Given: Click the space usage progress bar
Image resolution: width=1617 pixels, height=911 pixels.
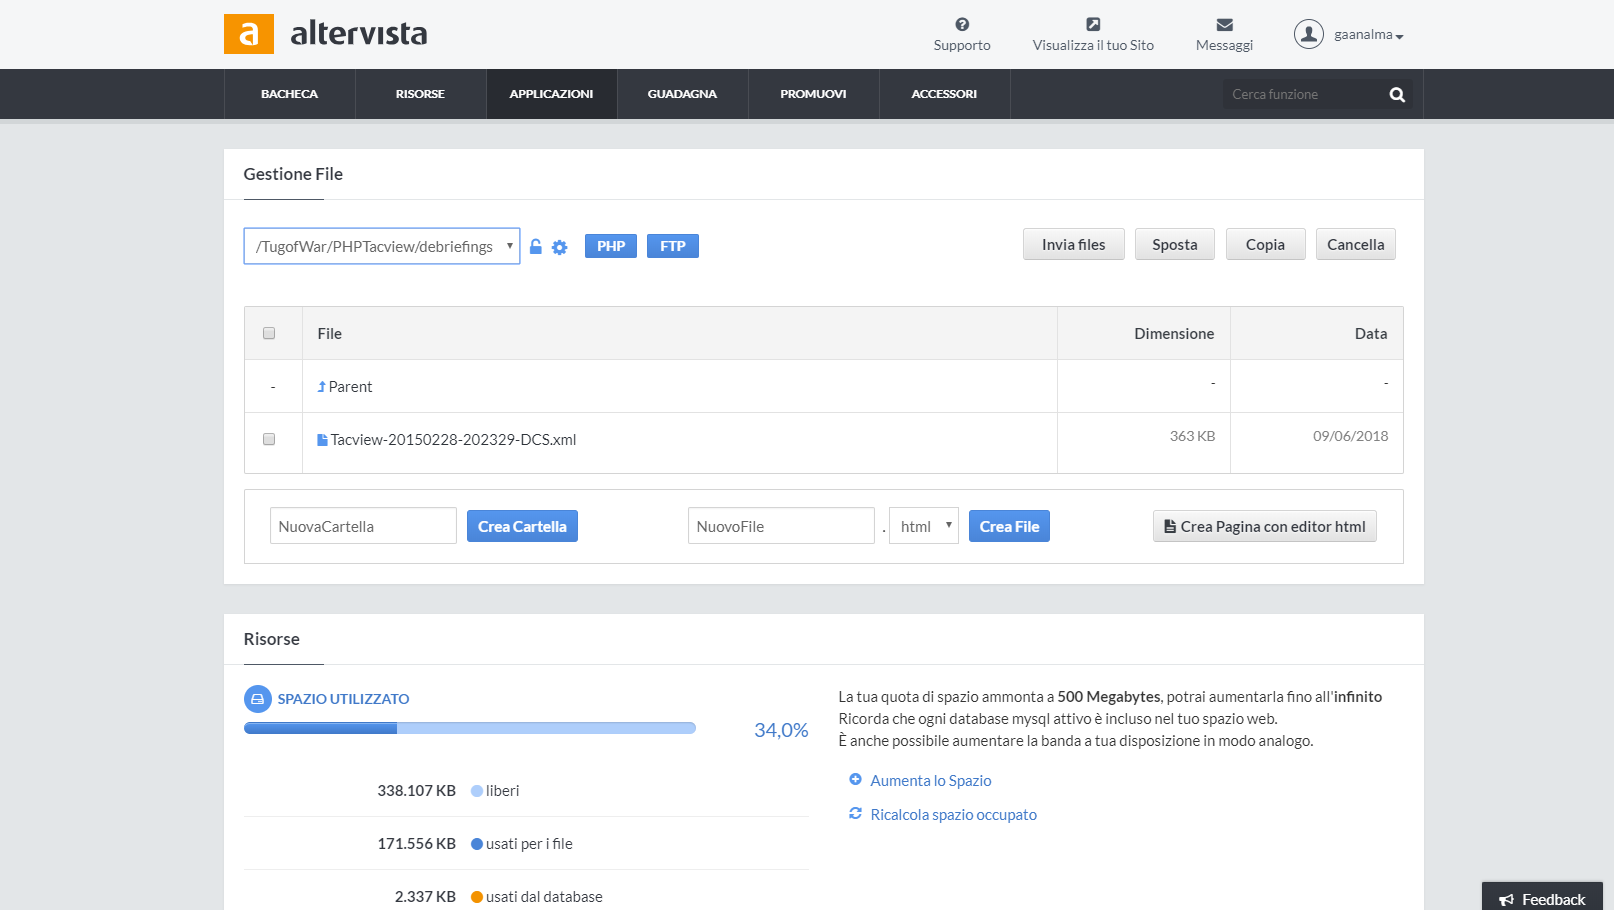Looking at the screenshot, I should click(470, 728).
